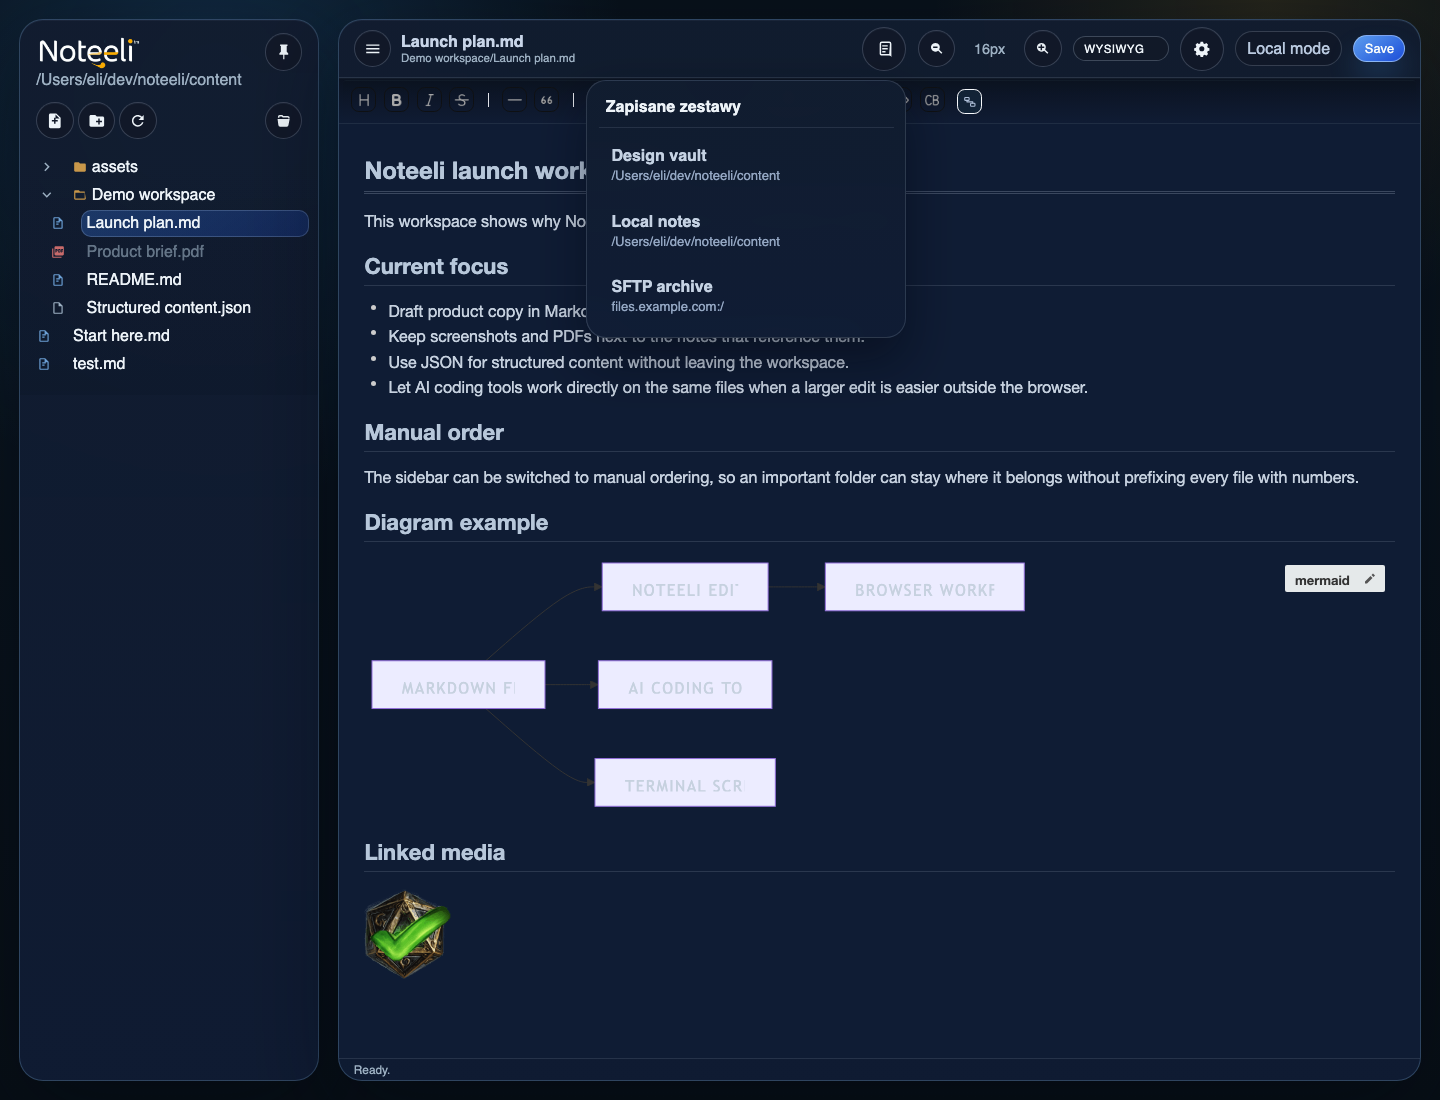1440x1100 pixels.
Task: Open Start here.md in the file tree
Action: pyautogui.click(x=121, y=336)
